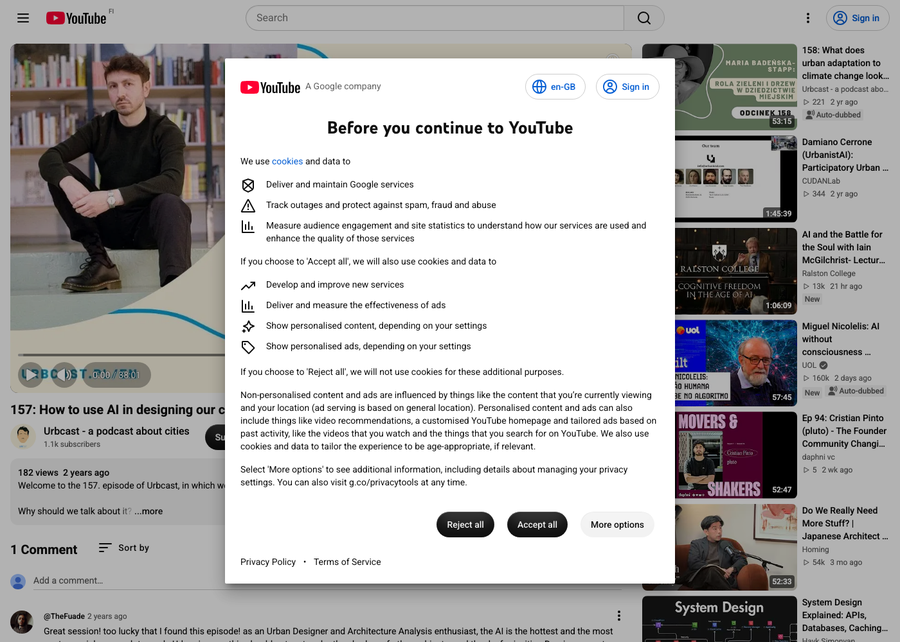The width and height of the screenshot is (900, 642).
Task: Change language with the en-GB button
Action: [555, 87]
